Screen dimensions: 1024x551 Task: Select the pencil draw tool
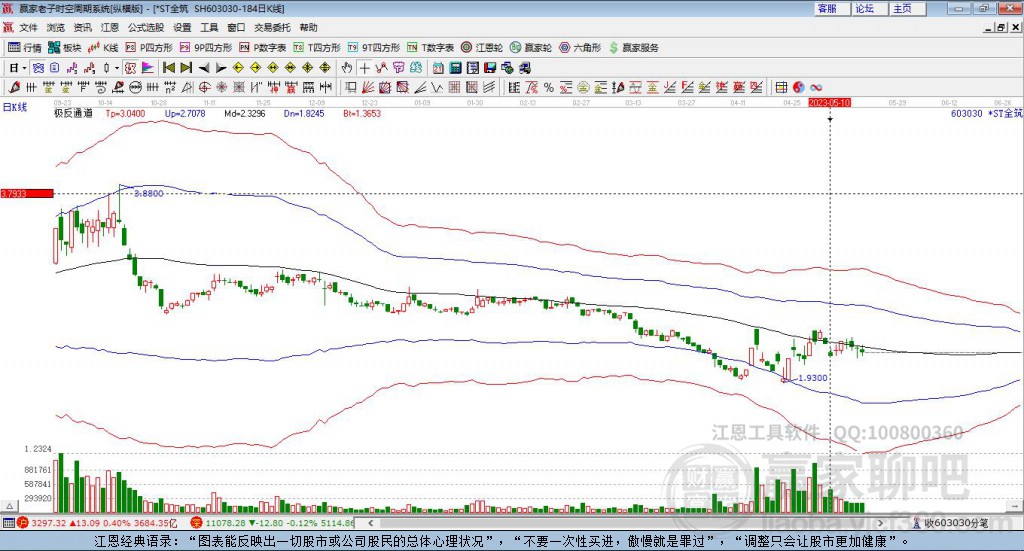14,87
